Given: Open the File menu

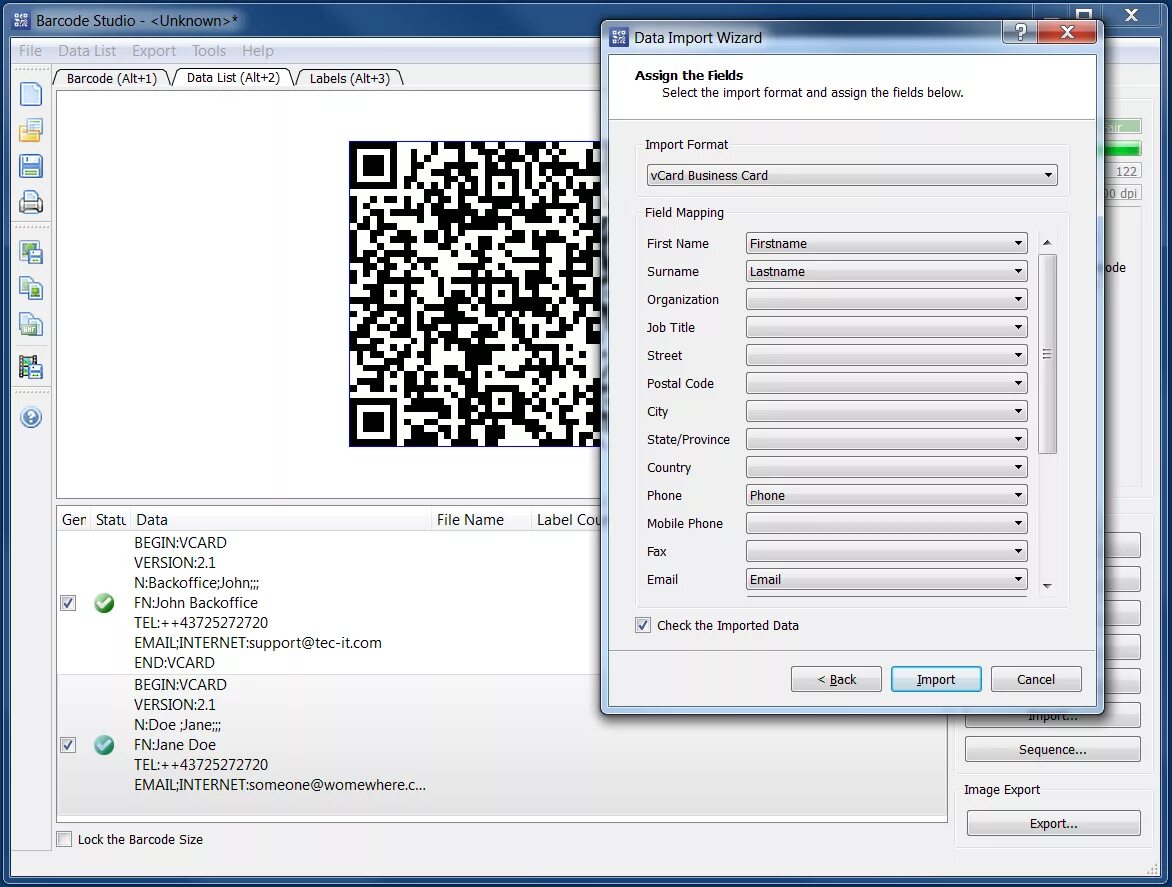Looking at the screenshot, I should (31, 51).
